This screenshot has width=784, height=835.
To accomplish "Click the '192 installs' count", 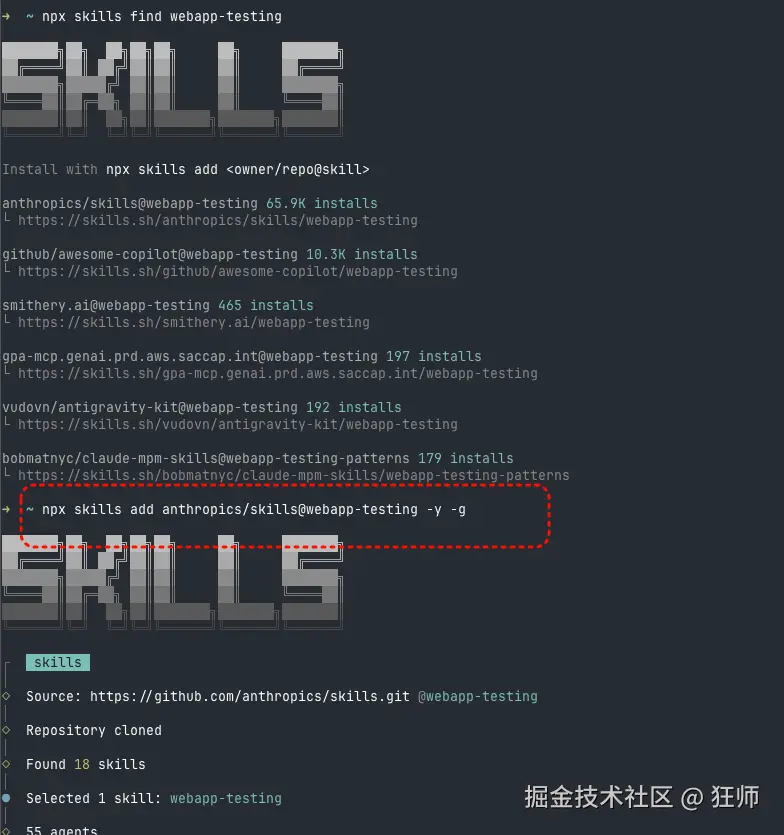I will point(354,408).
